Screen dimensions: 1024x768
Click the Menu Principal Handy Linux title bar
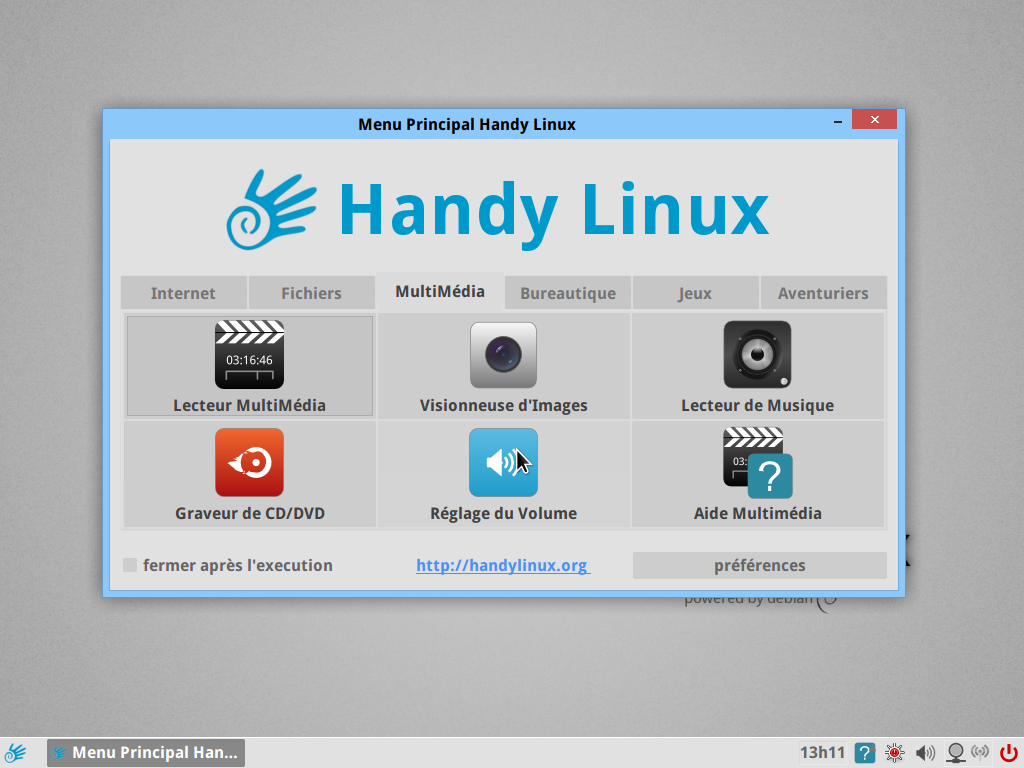point(466,124)
